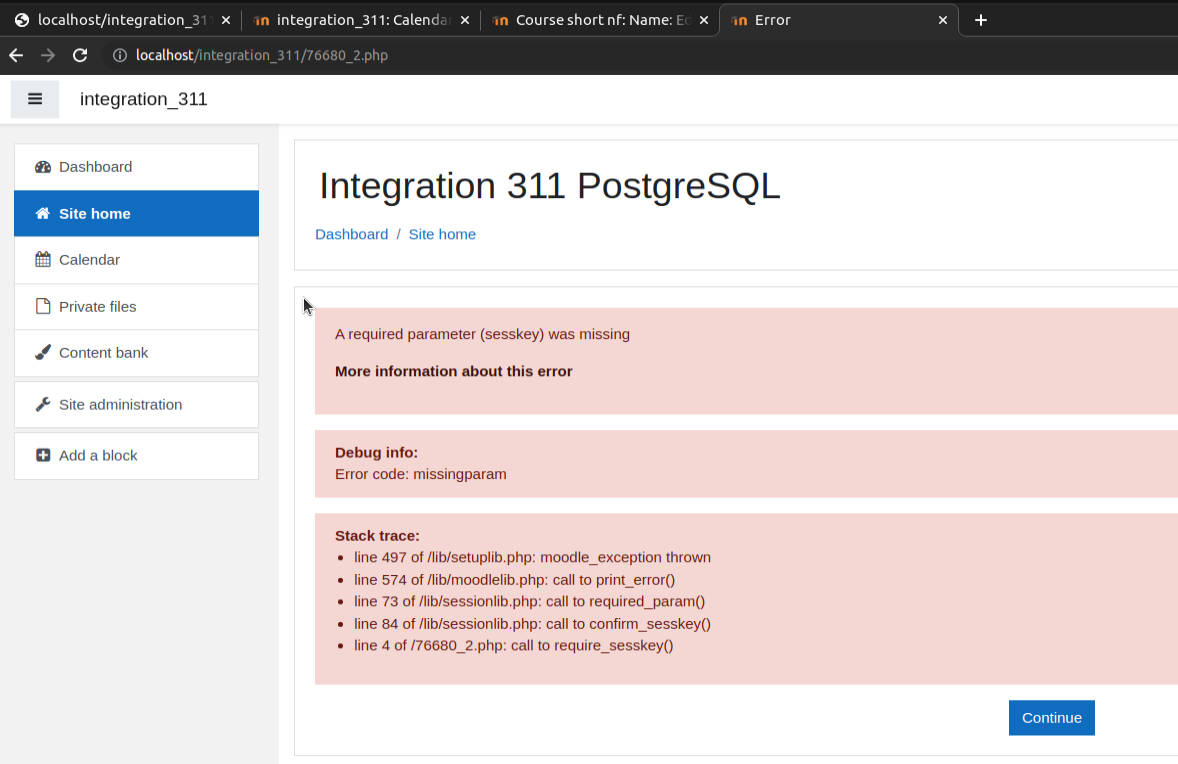The width and height of the screenshot is (1178, 764).
Task: Open Content bank in the side menu
Action: 137,353
